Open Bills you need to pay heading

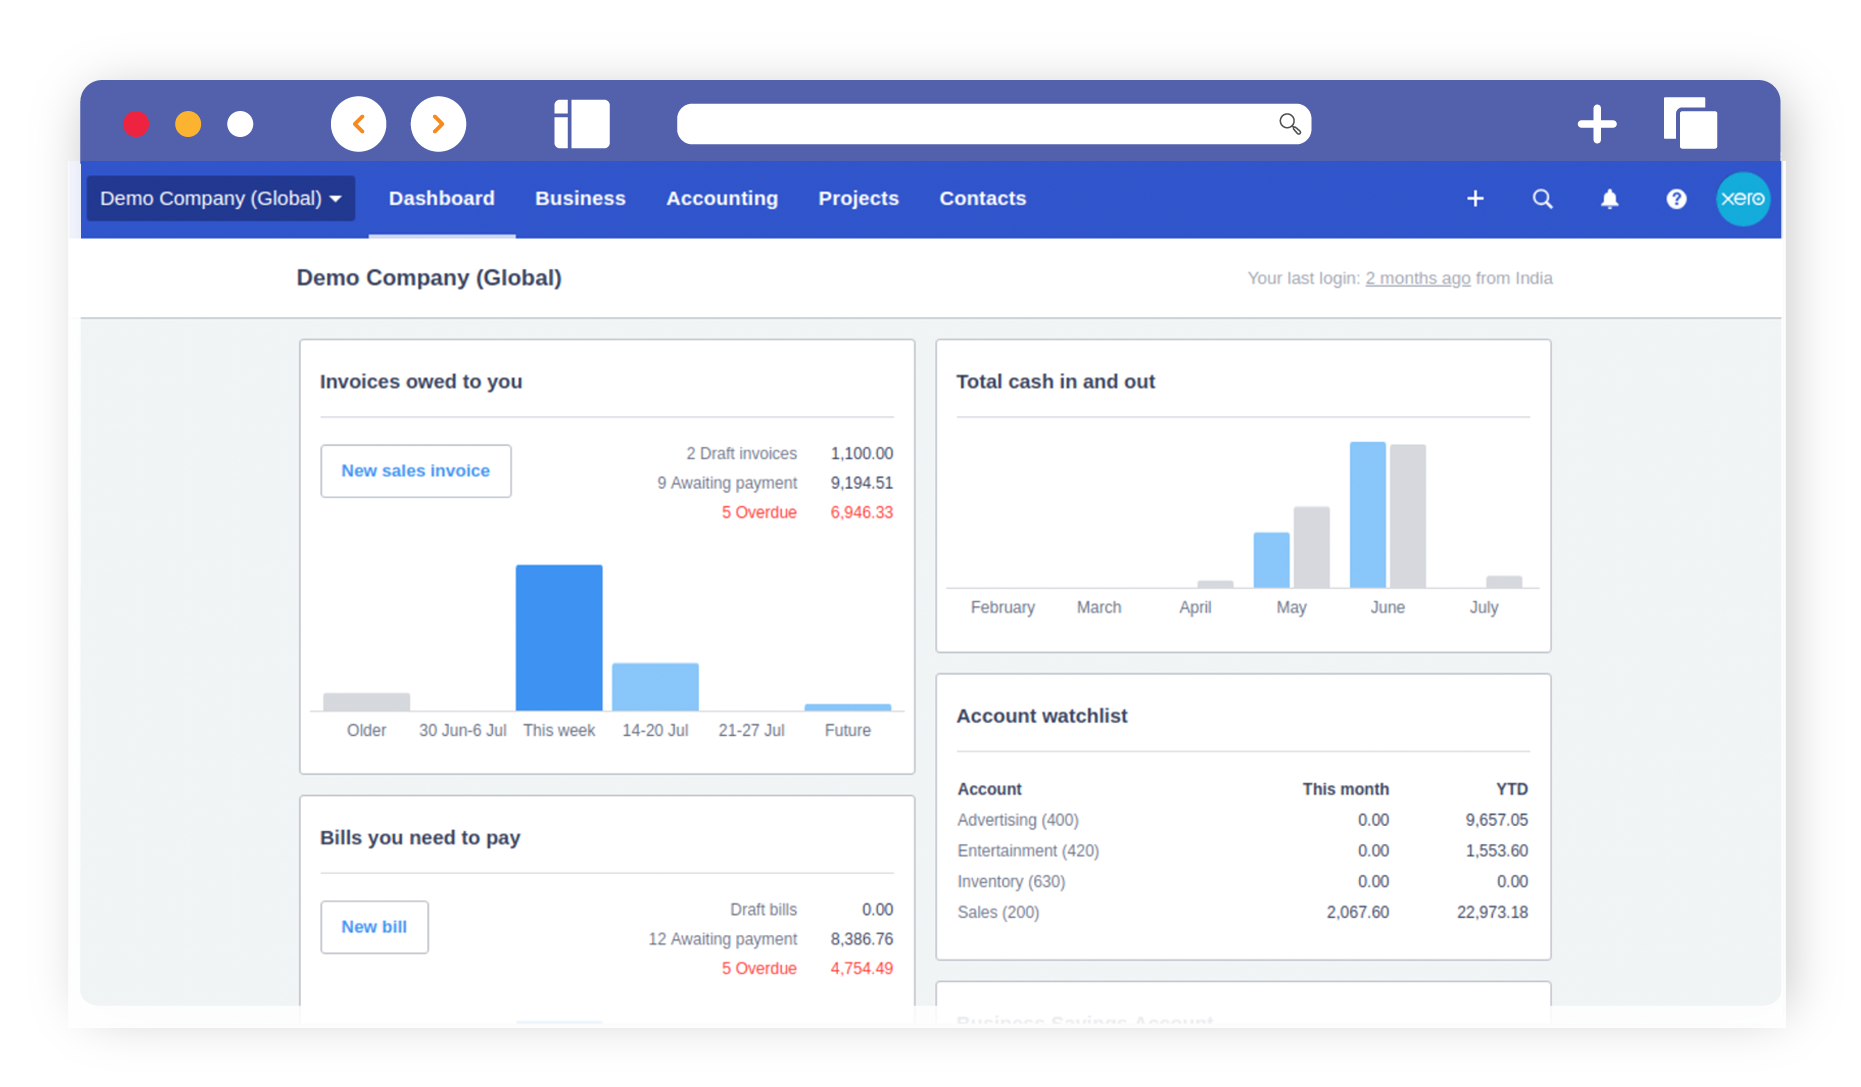(x=420, y=837)
